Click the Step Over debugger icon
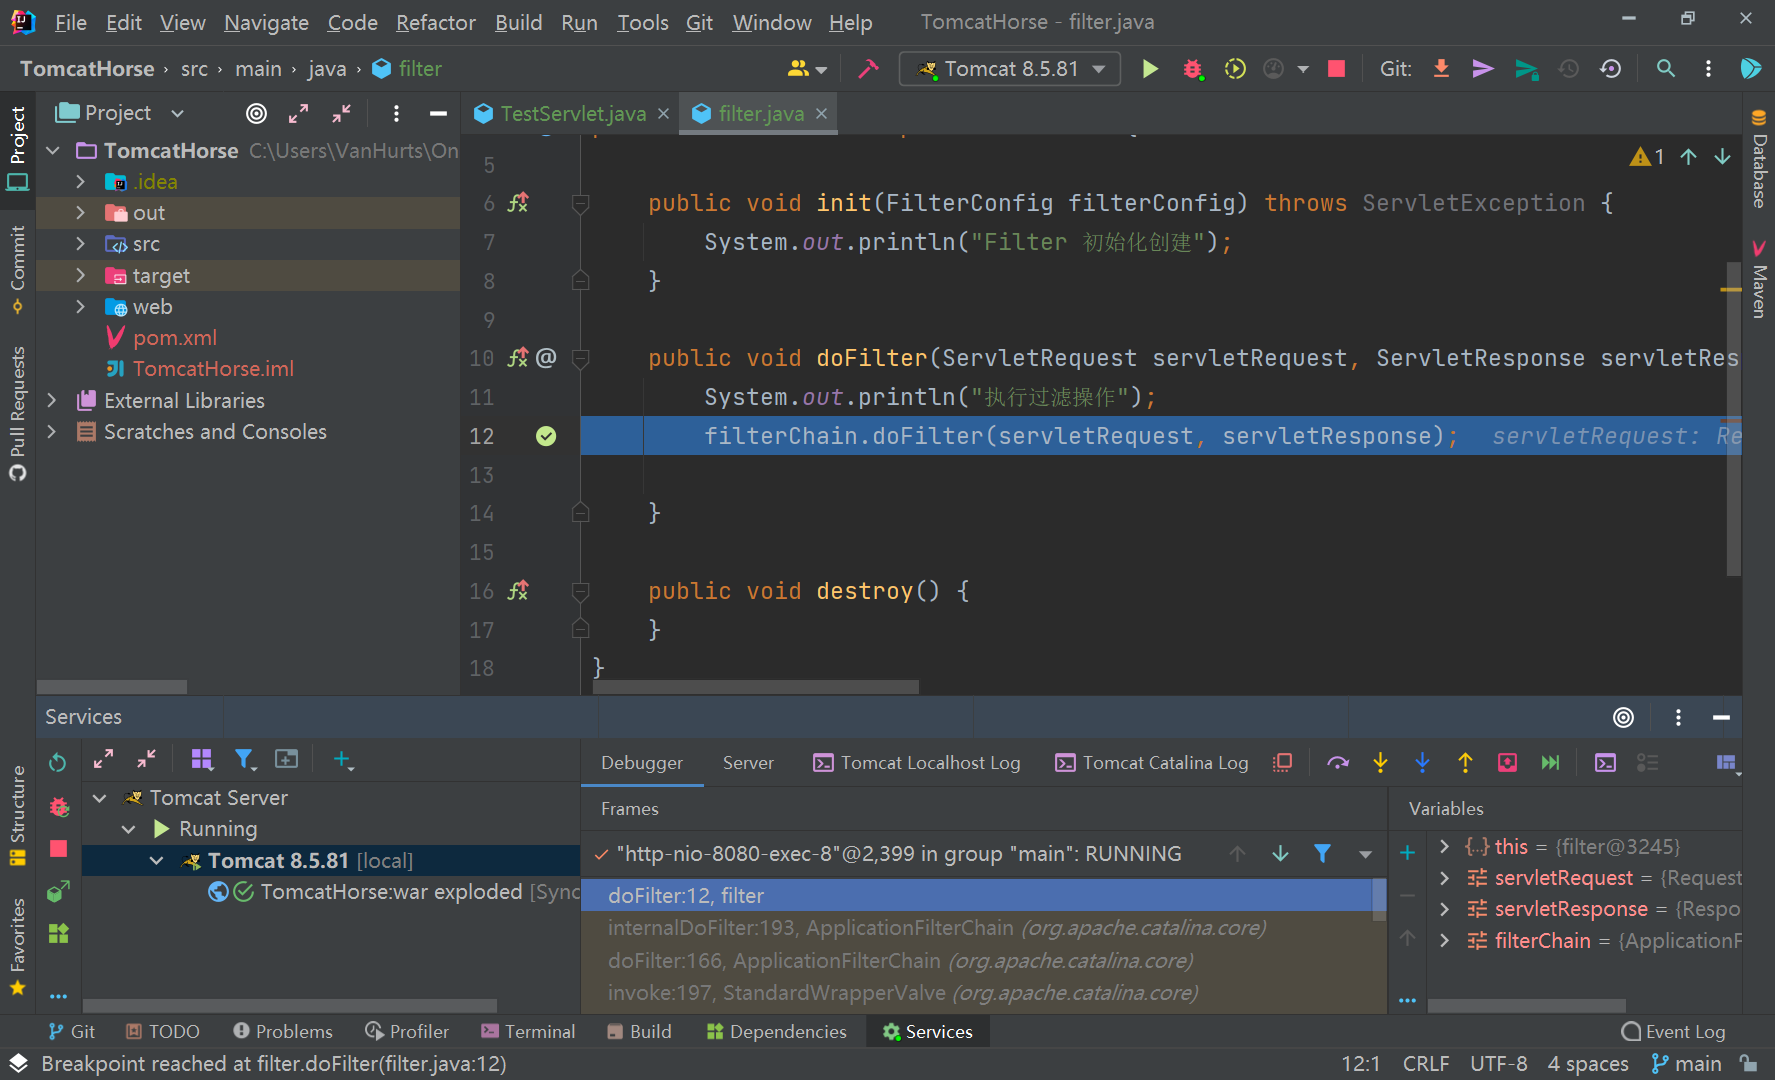Screen dimensions: 1775x1080 (x=1337, y=762)
